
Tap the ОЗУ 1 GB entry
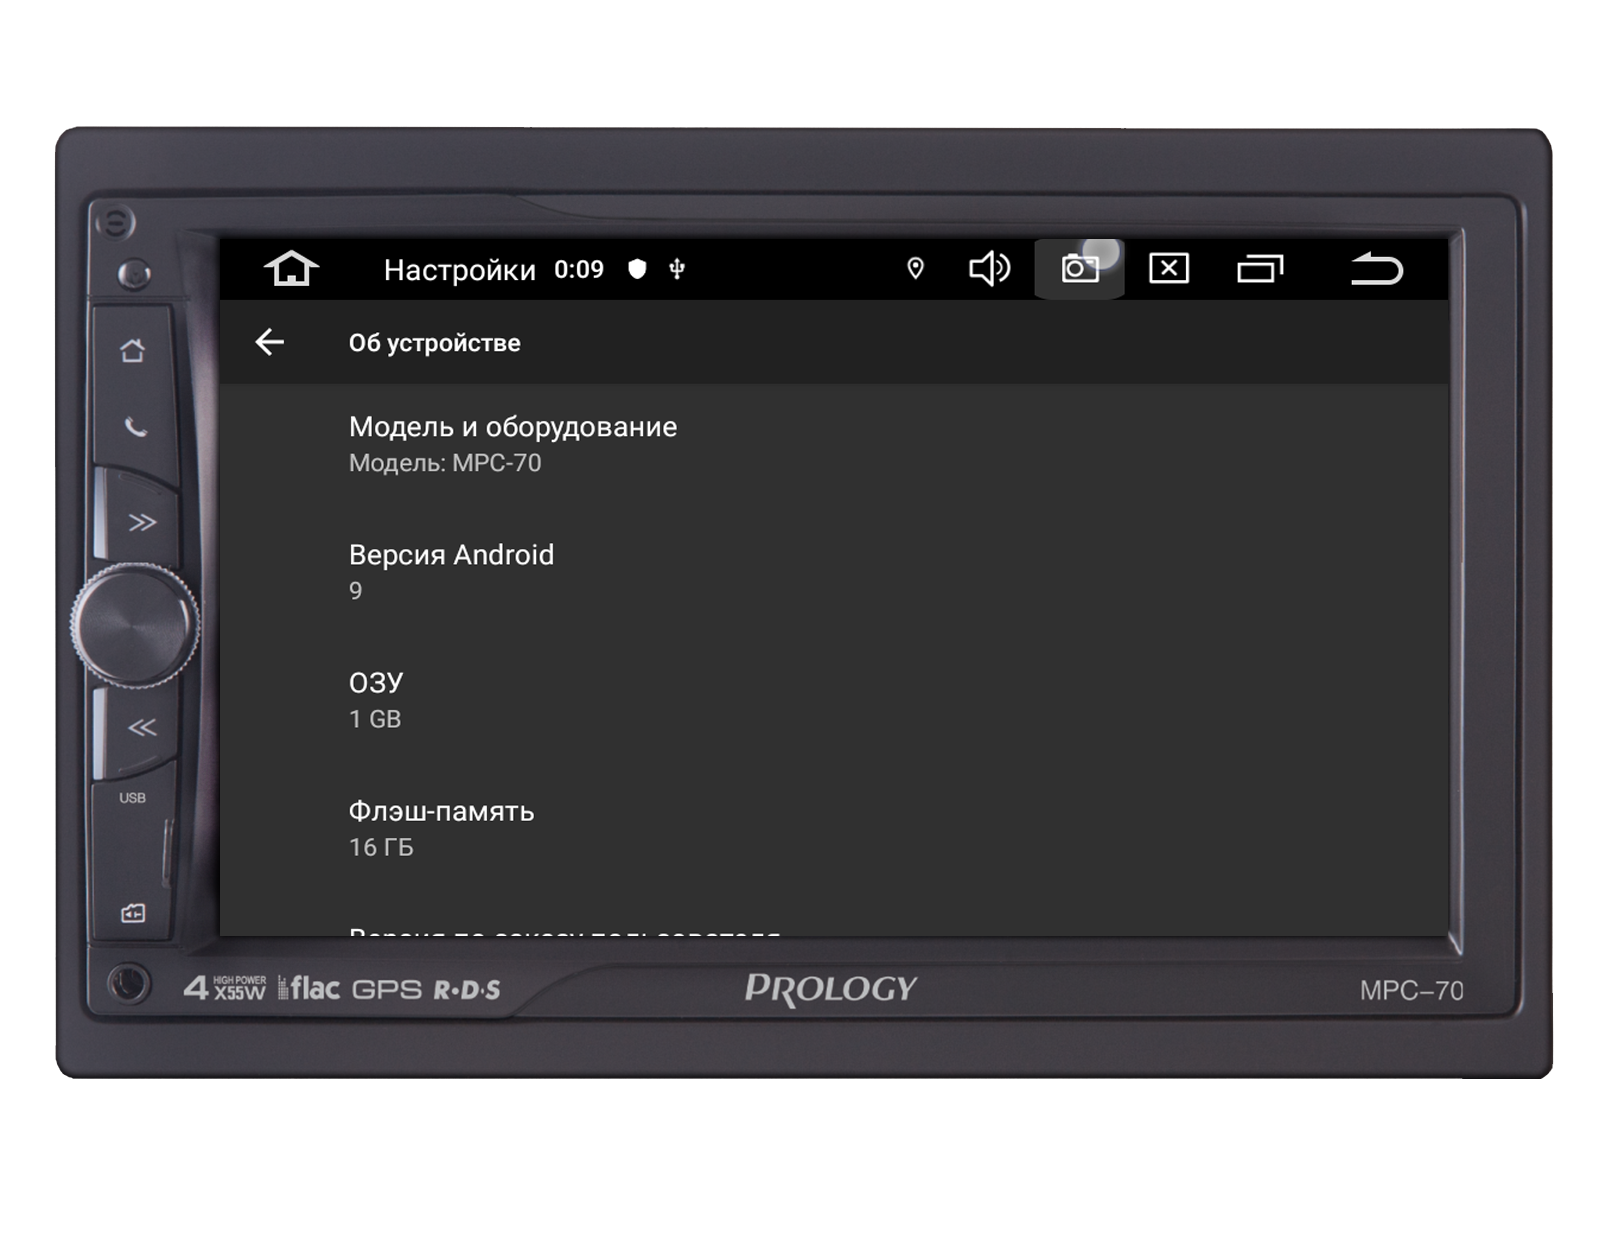(376, 700)
